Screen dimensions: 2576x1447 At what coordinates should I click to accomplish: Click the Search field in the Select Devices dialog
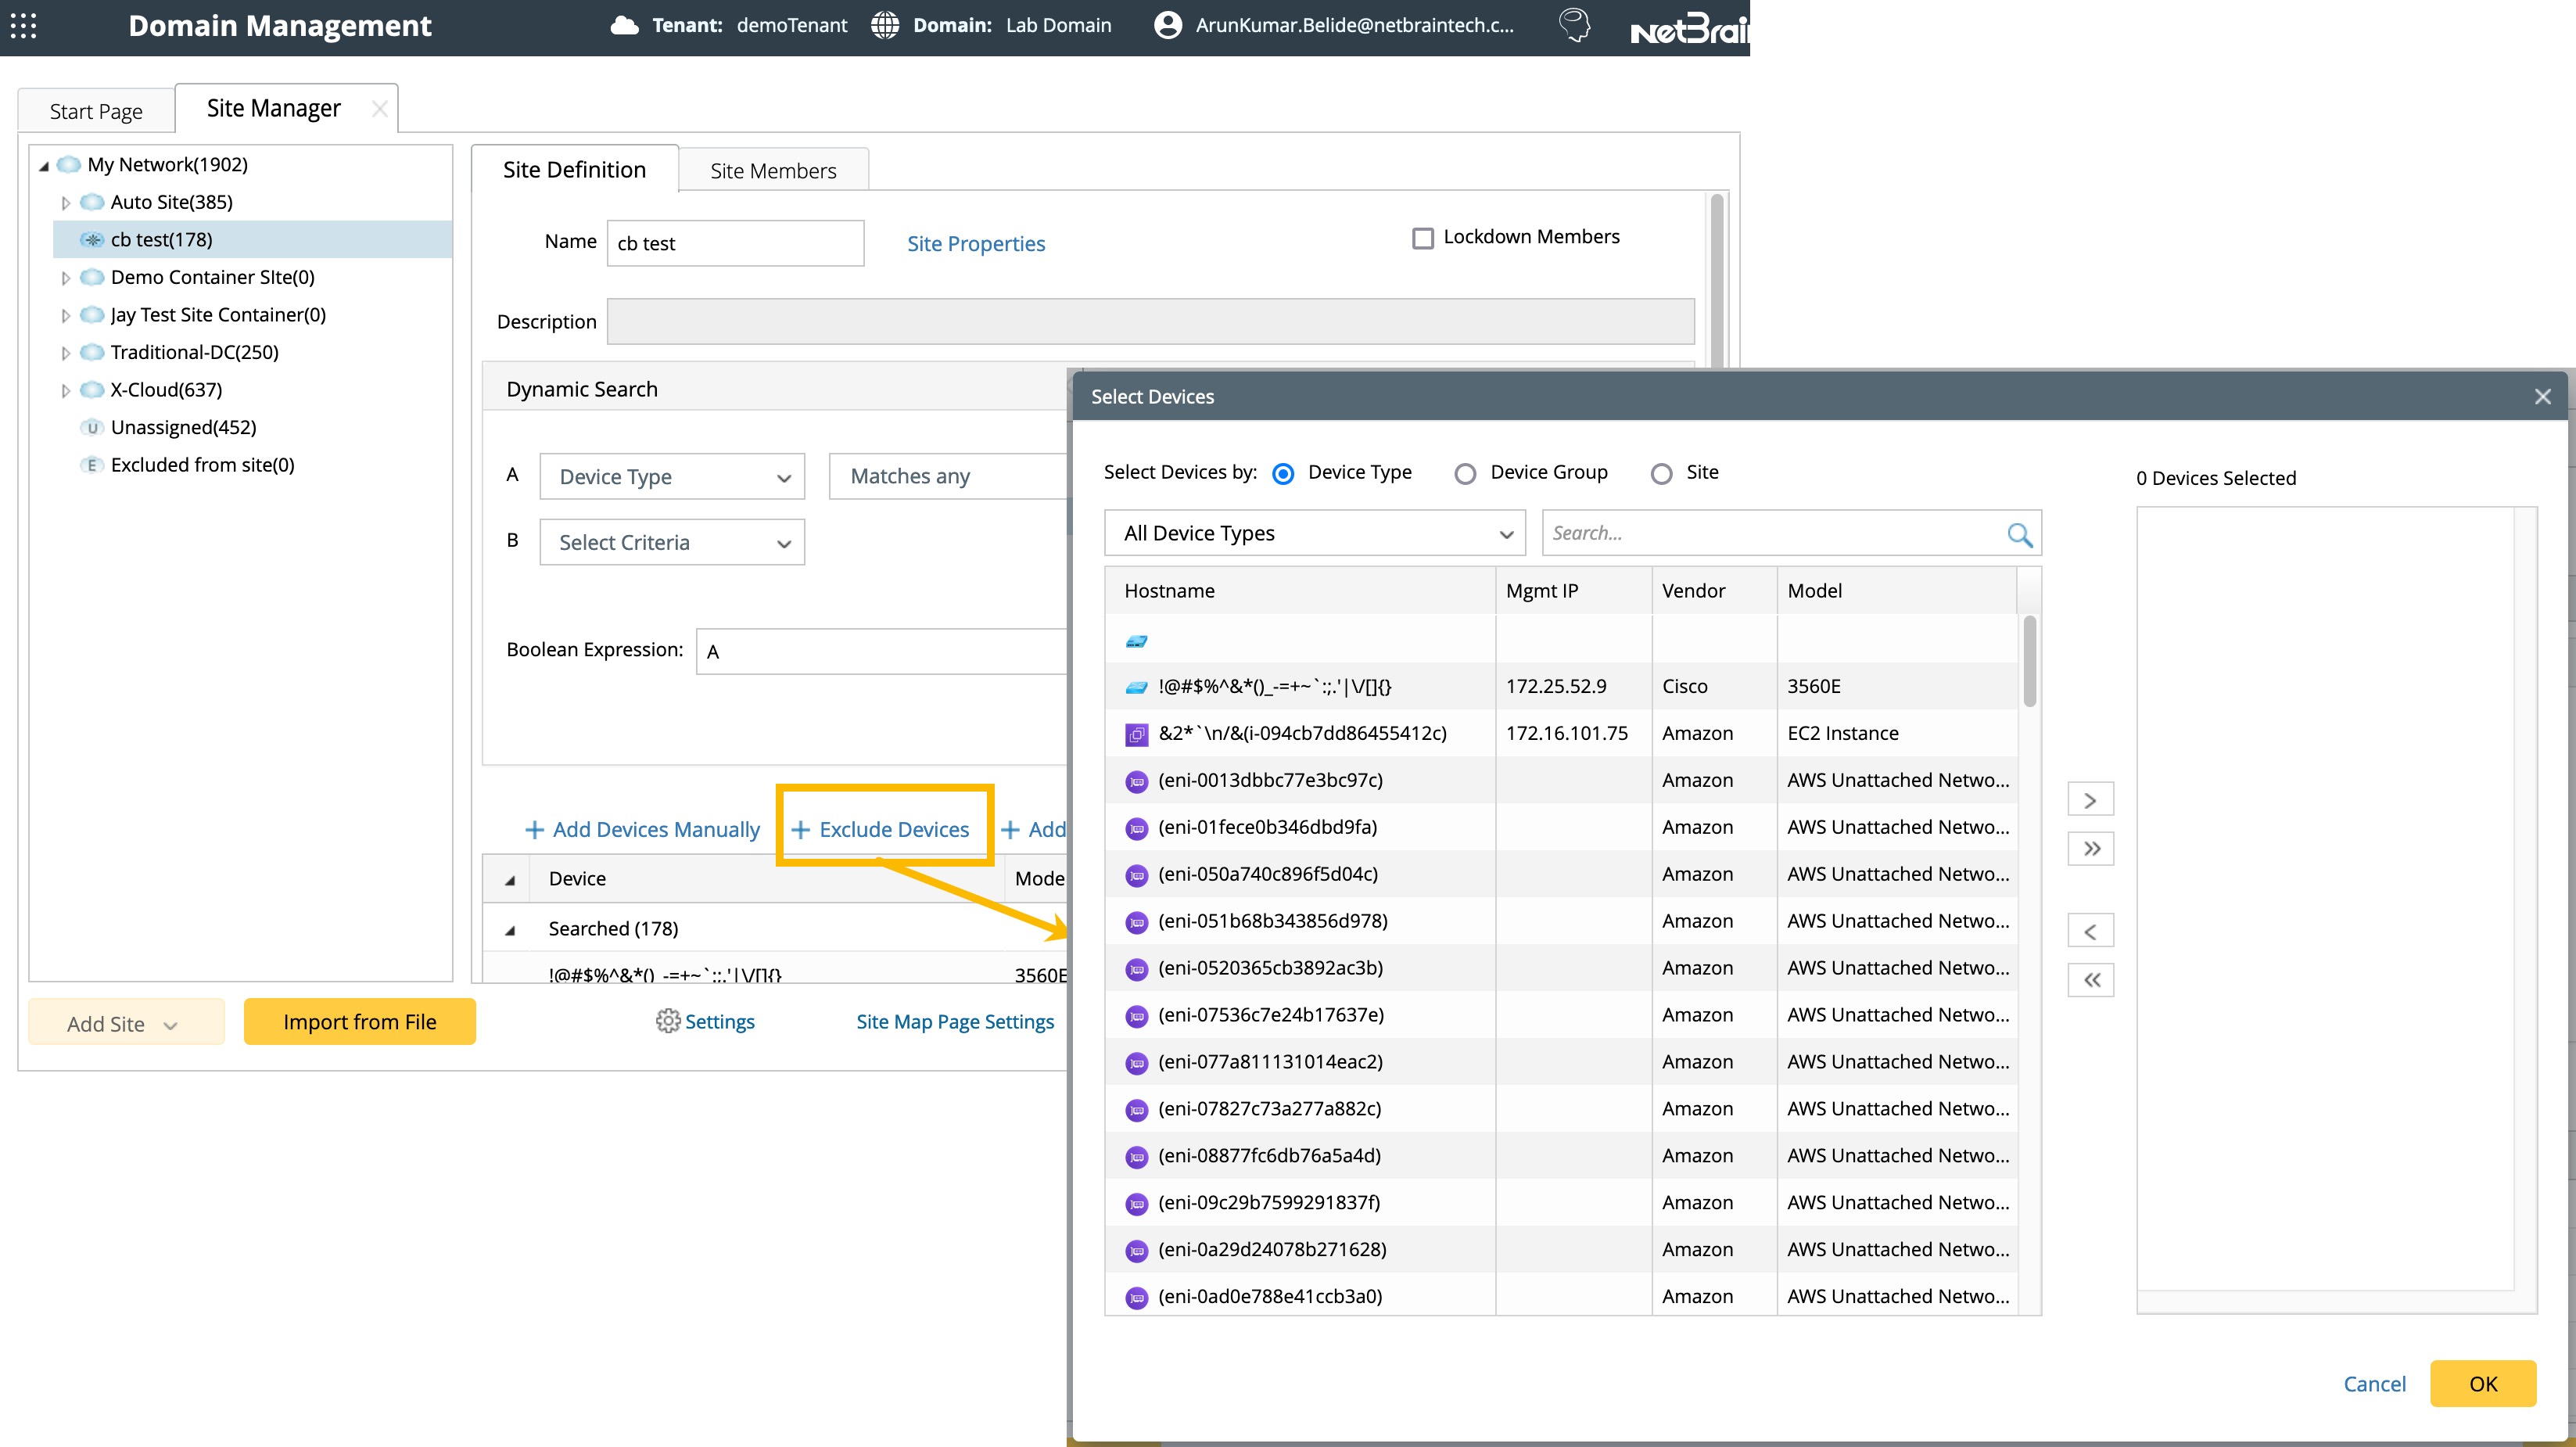tap(1770, 533)
